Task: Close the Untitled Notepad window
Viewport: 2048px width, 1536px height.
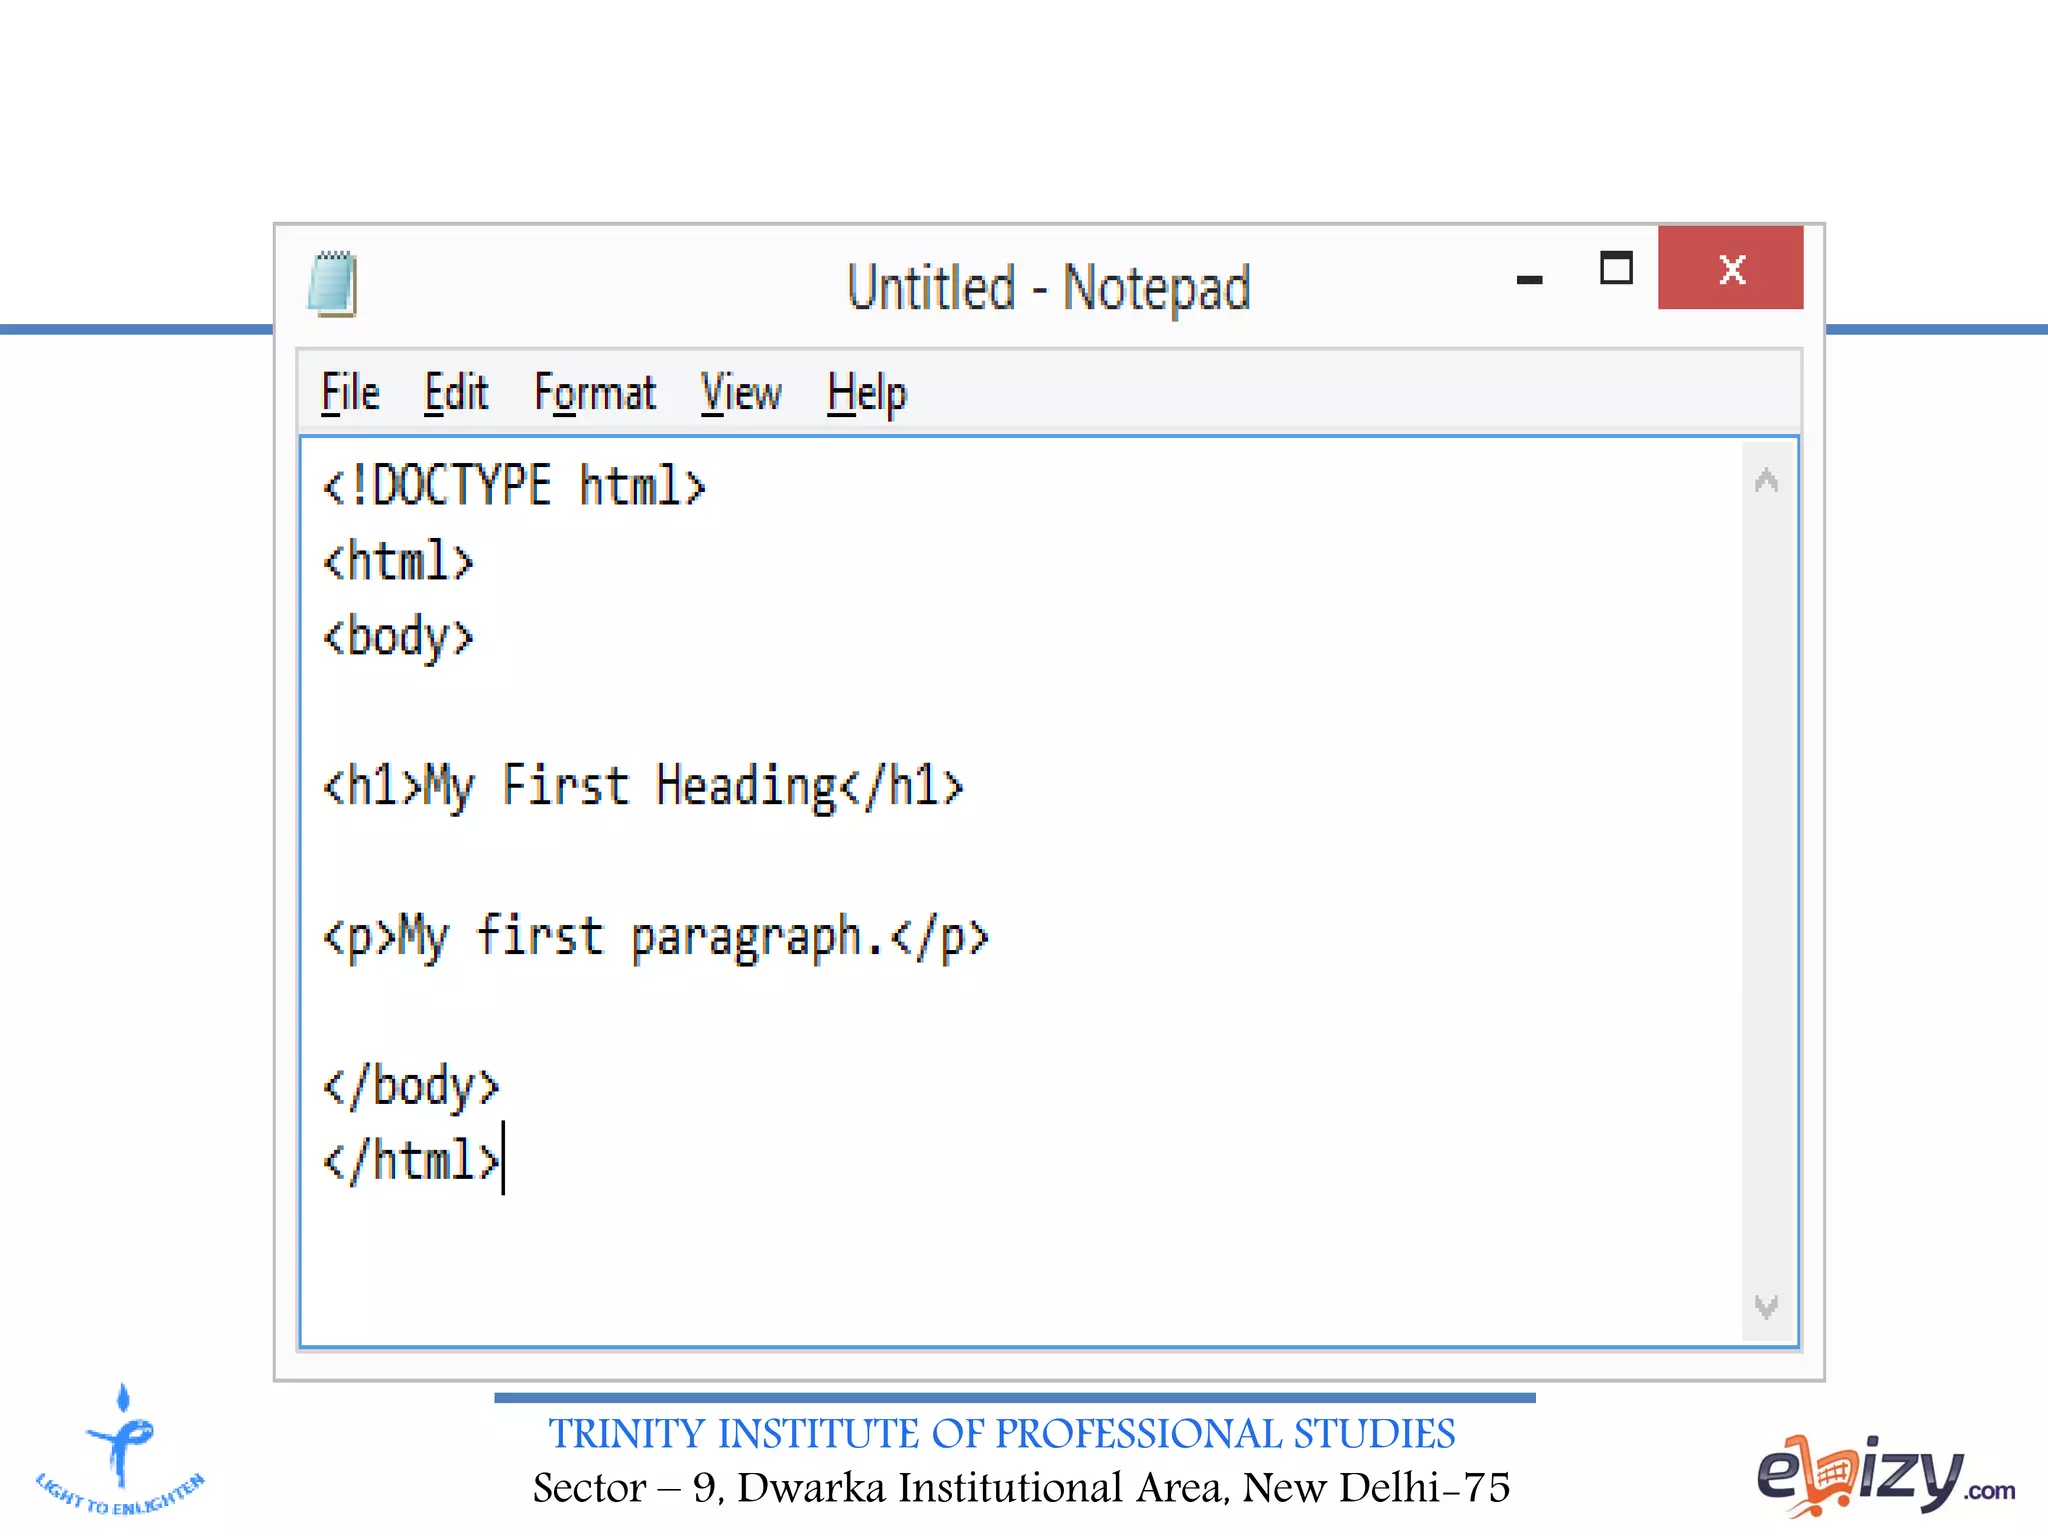Action: (x=1730, y=268)
